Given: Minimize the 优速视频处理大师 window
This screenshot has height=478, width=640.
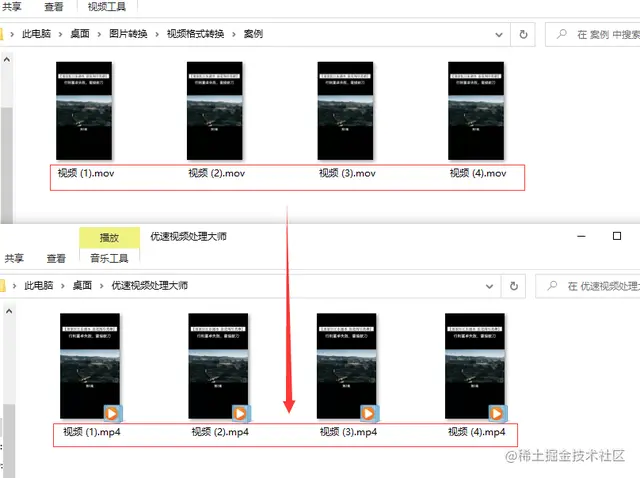Looking at the screenshot, I should pos(581,236).
